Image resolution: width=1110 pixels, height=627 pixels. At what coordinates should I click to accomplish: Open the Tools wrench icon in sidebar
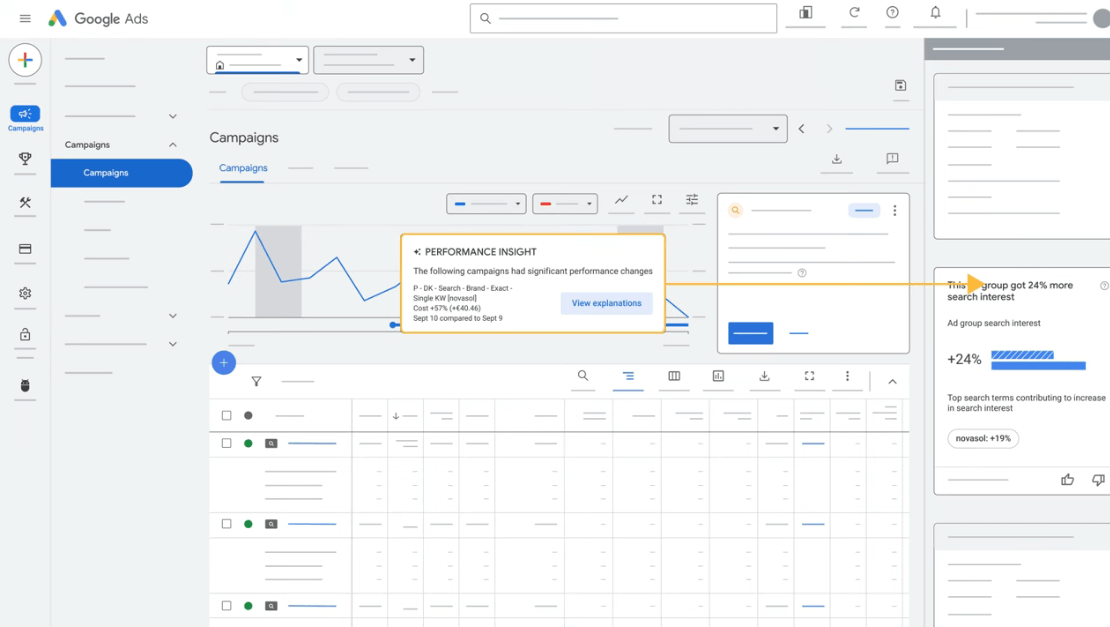coord(25,203)
